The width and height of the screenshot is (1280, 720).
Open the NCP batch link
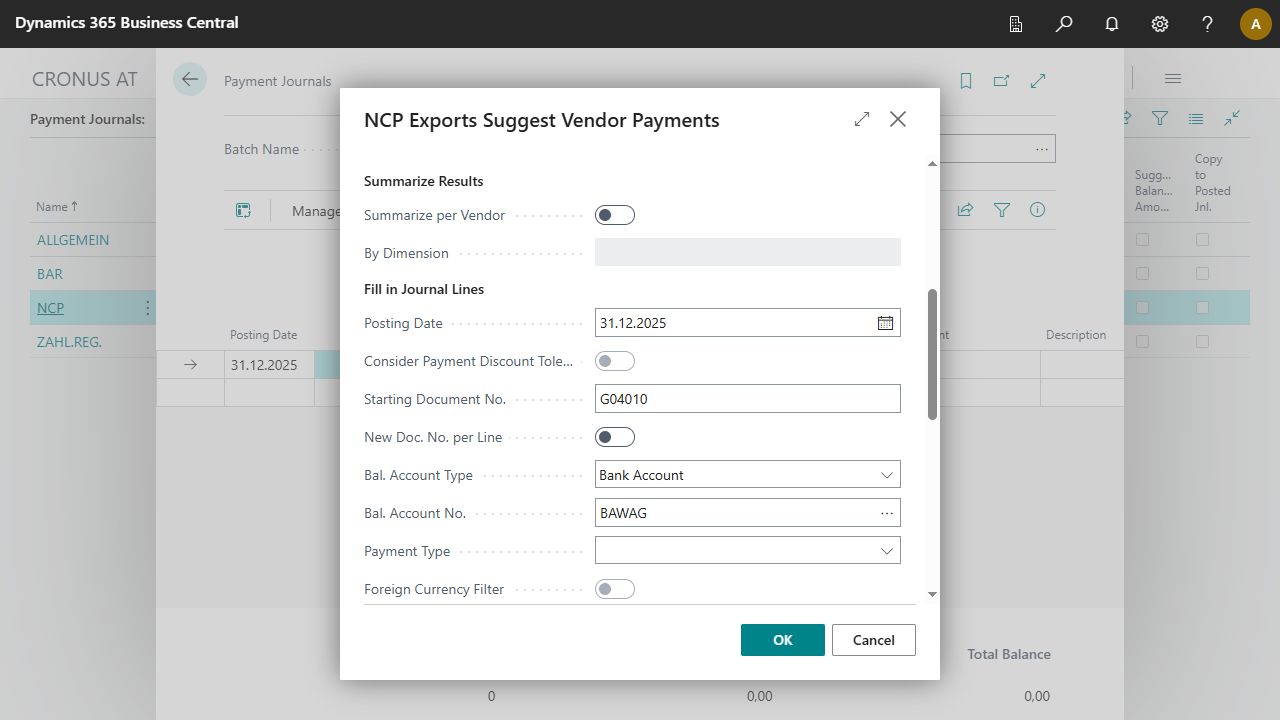(x=50, y=308)
